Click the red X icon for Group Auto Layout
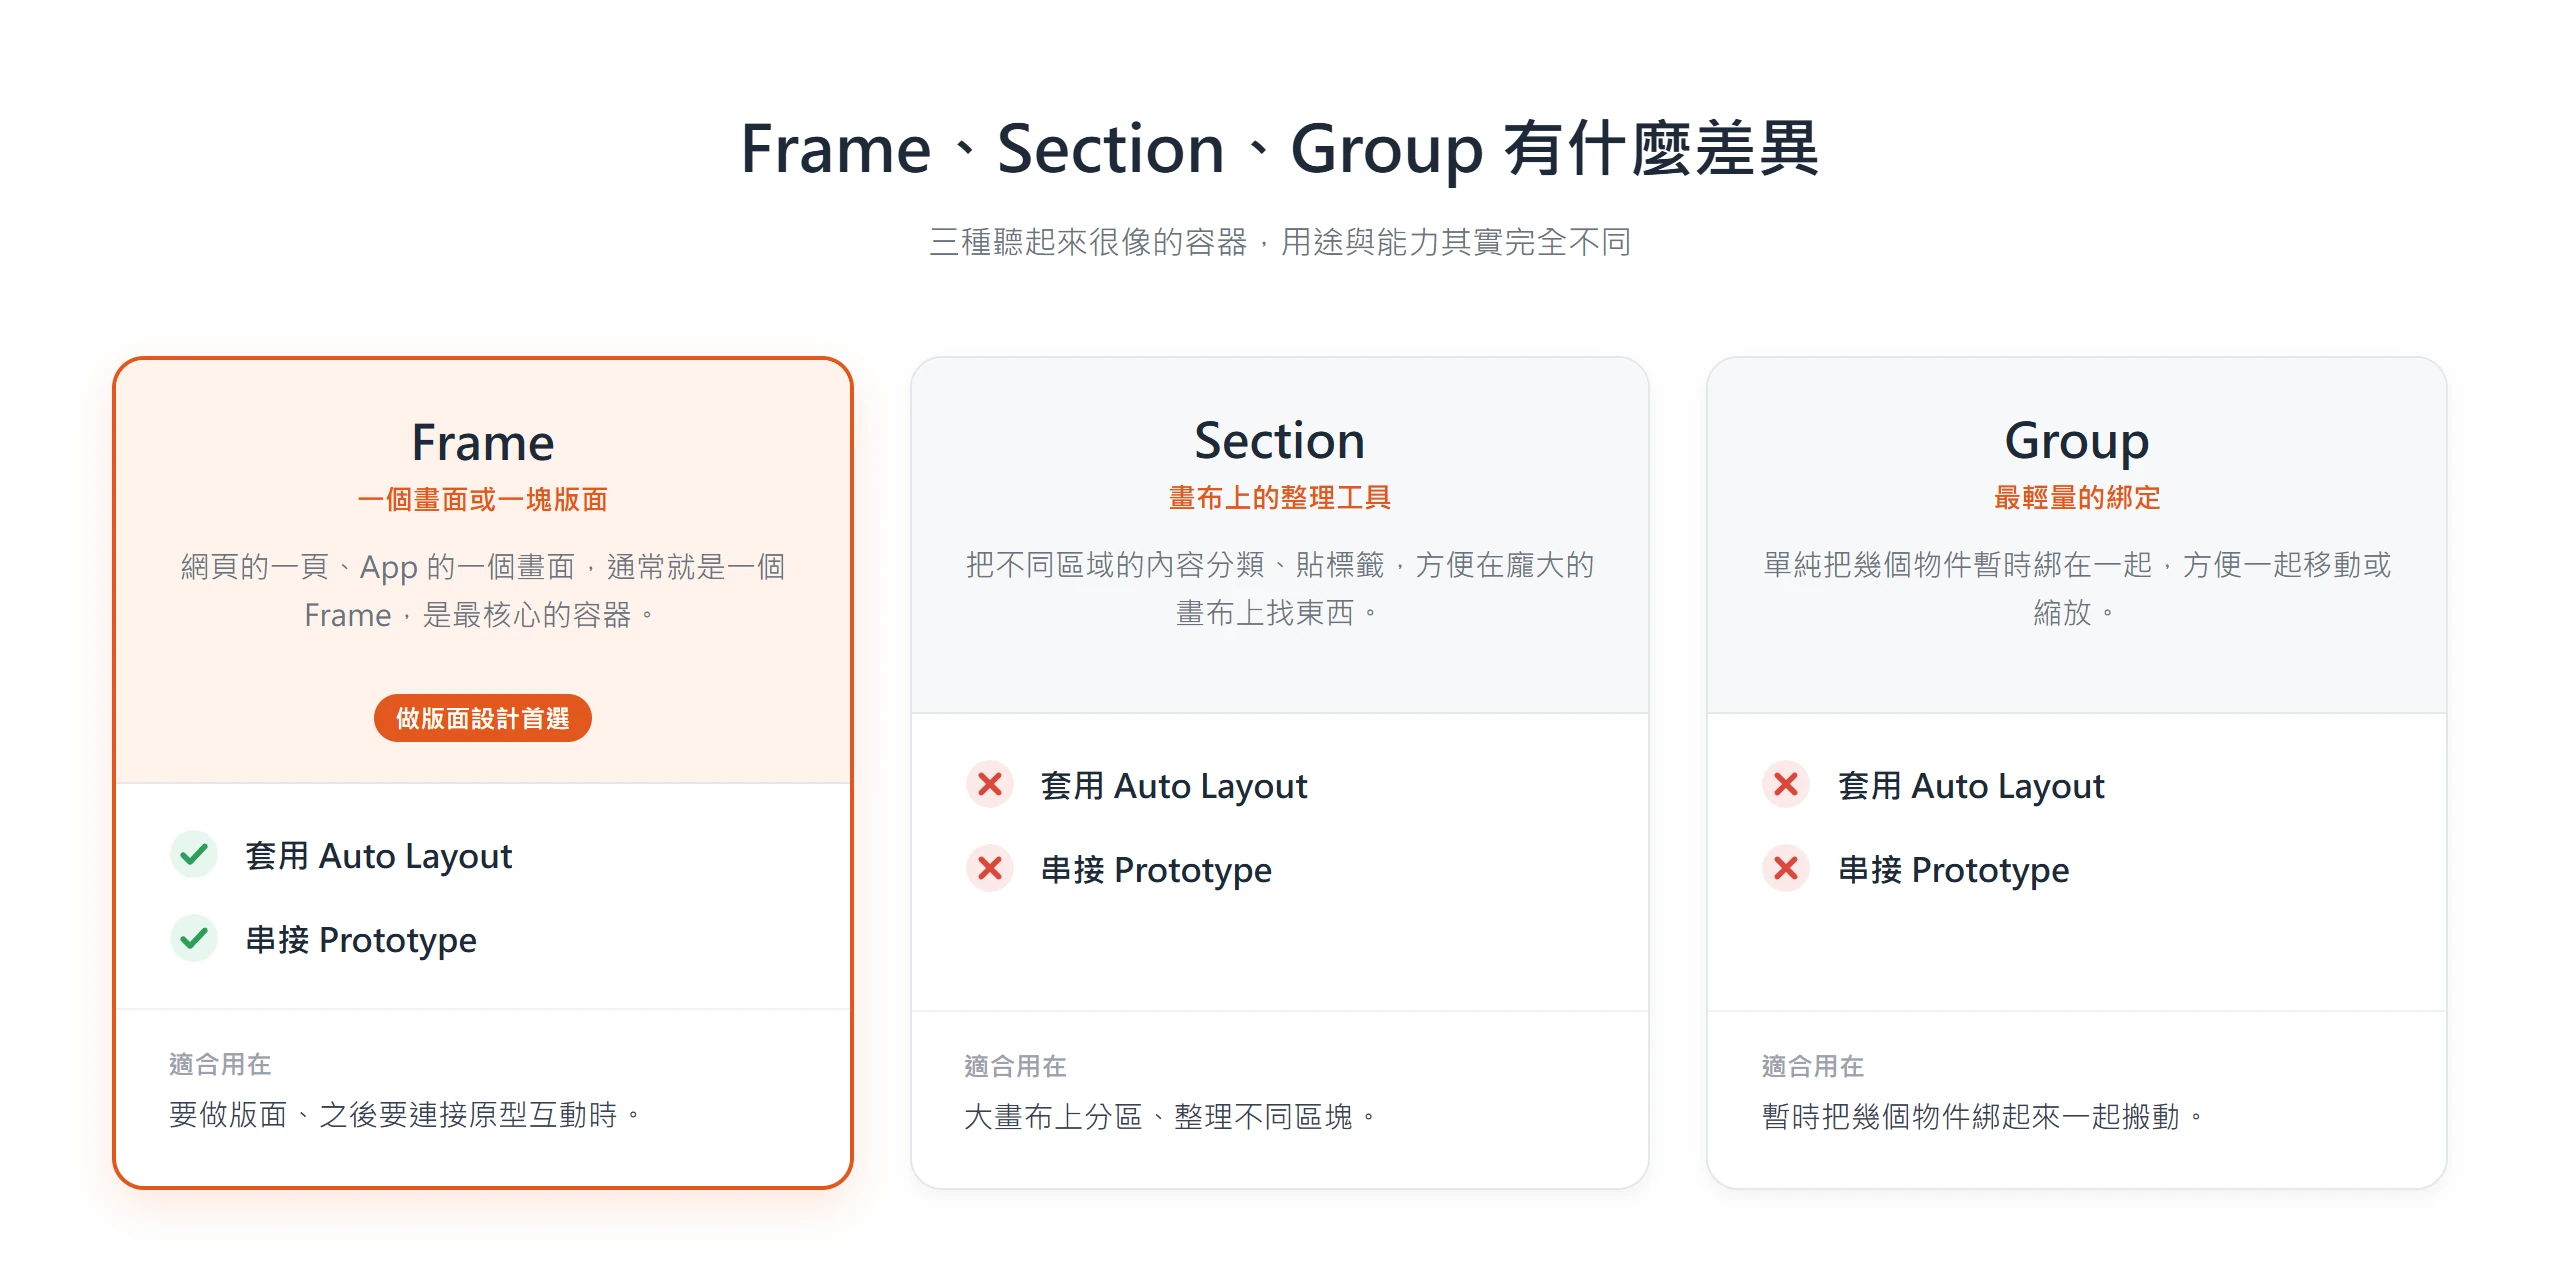Viewport: 2560px width, 1278px height. click(1786, 785)
